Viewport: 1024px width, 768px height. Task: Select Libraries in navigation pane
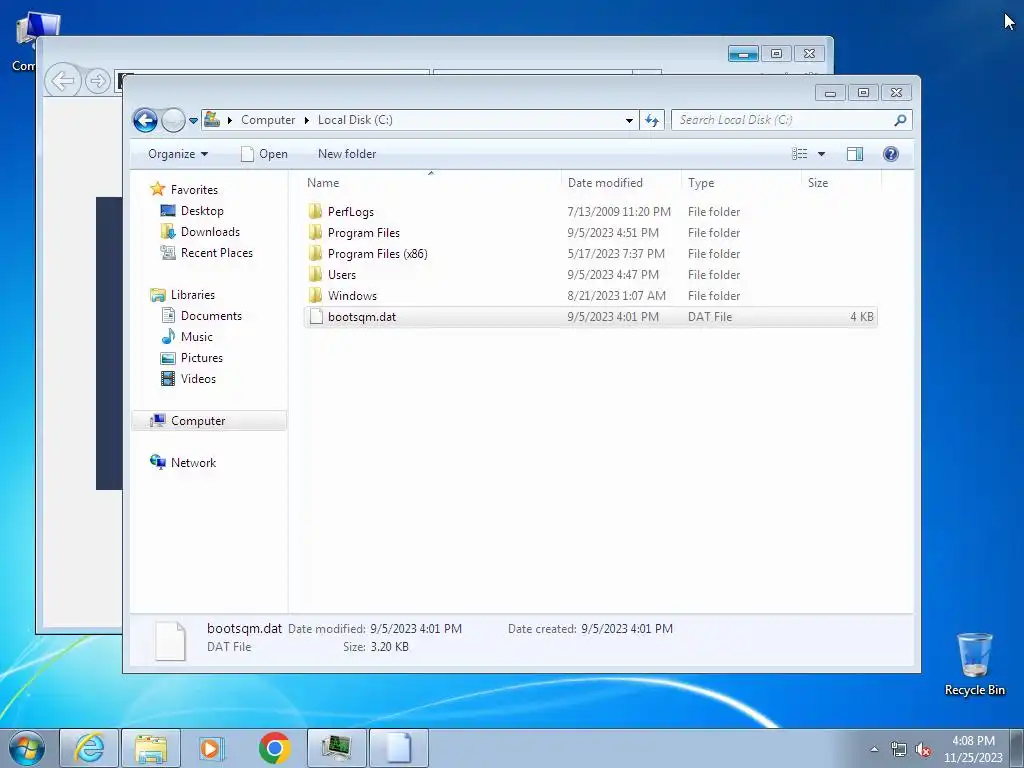click(x=193, y=295)
